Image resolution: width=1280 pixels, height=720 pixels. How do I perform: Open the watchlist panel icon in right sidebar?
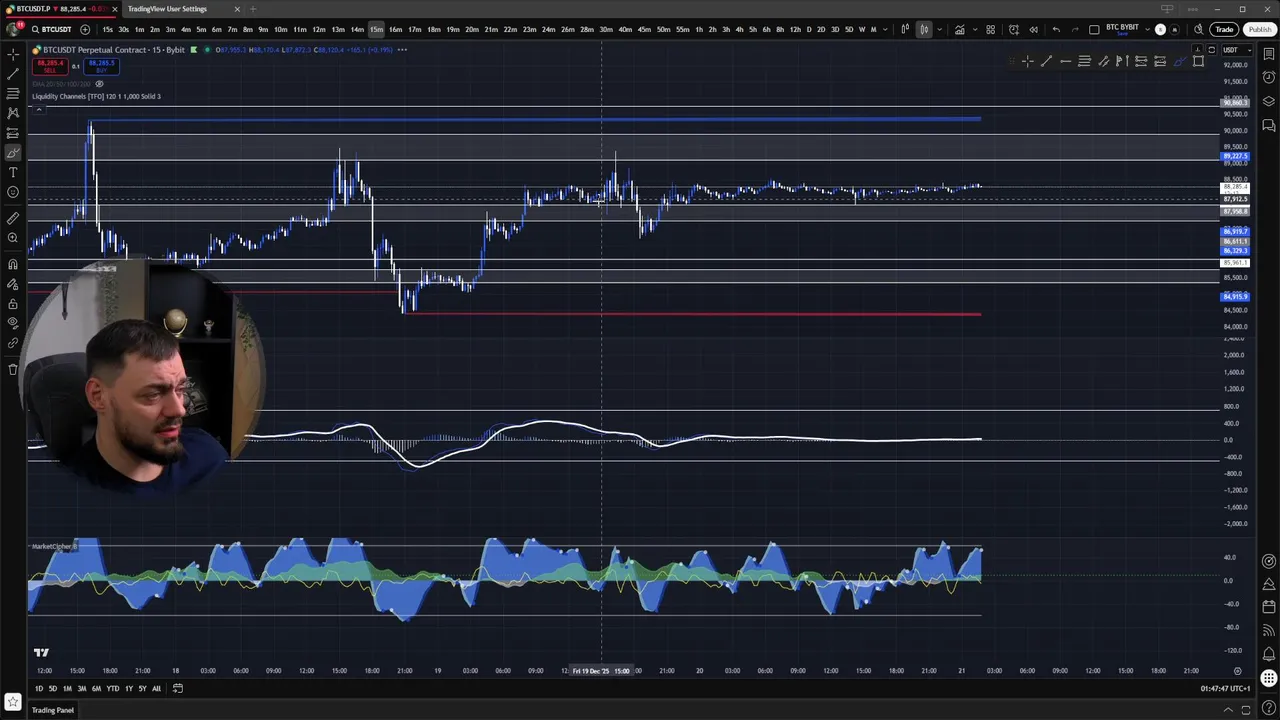1268,54
